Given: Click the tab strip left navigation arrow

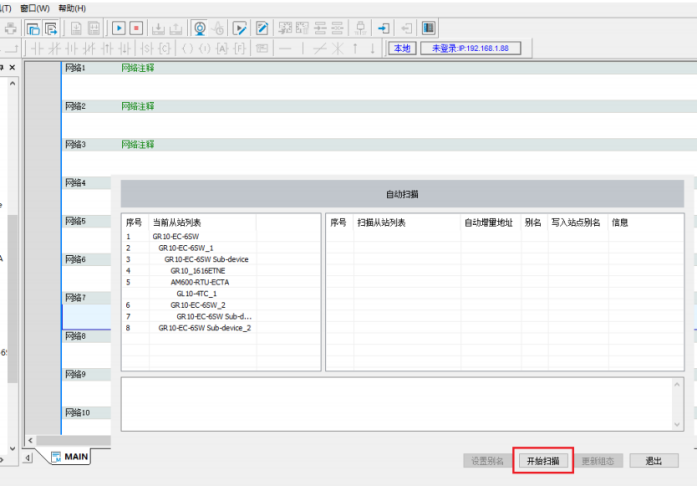Looking at the screenshot, I should [x=28, y=457].
